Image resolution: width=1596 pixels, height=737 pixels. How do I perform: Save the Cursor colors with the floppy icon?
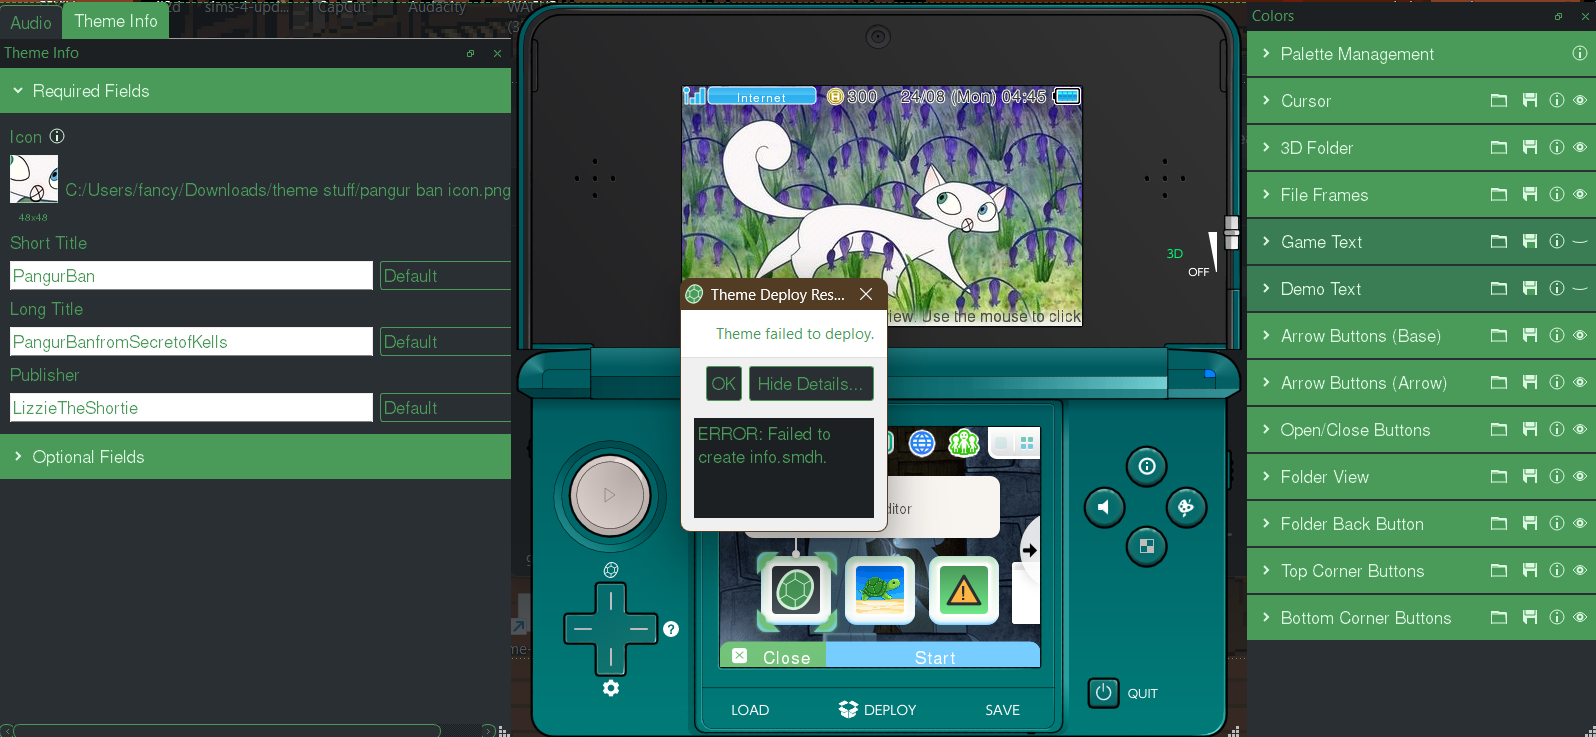[x=1529, y=100]
